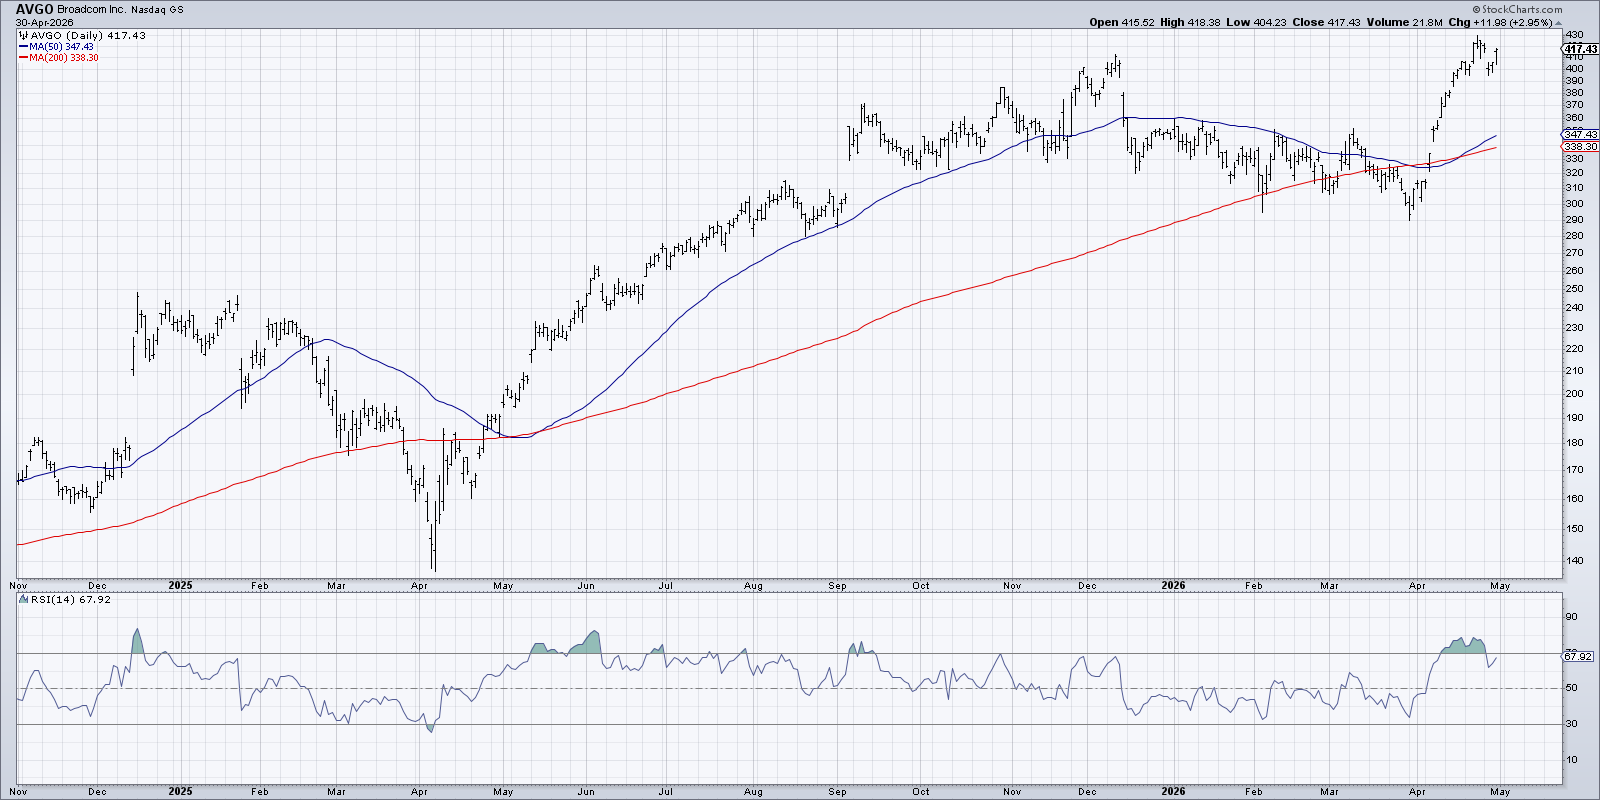Click the 10 level on RSI axis
This screenshot has height=800, width=1600.
(1571, 760)
